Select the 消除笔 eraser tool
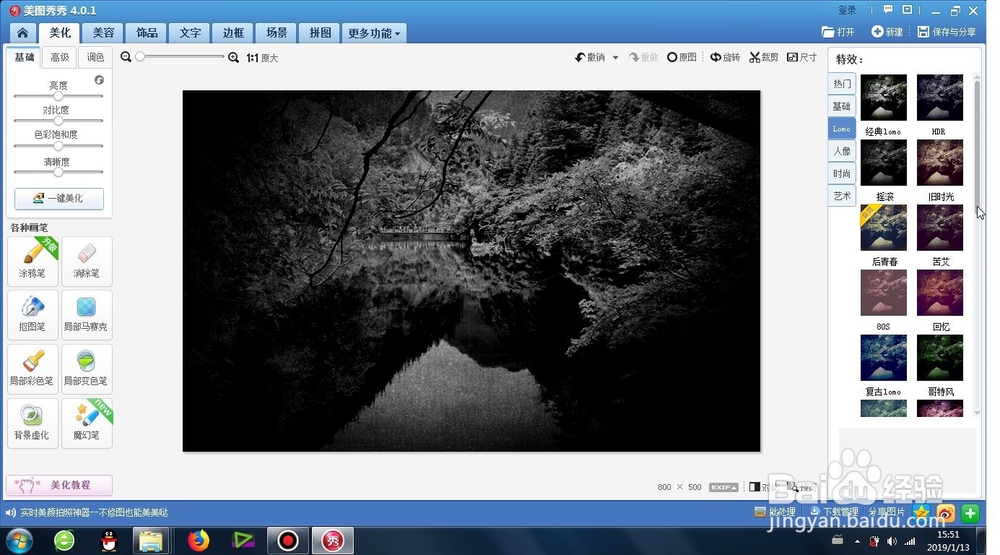The width and height of the screenshot is (1000, 555). click(87, 261)
